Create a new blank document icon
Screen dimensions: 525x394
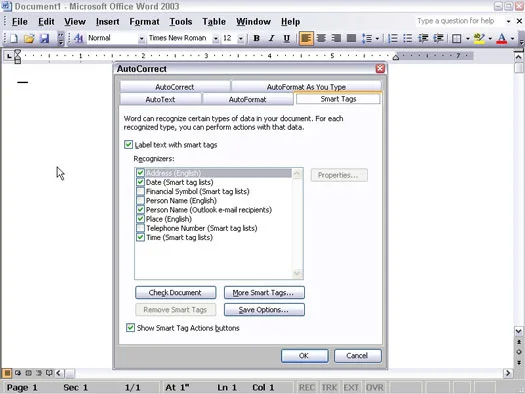coord(14,38)
